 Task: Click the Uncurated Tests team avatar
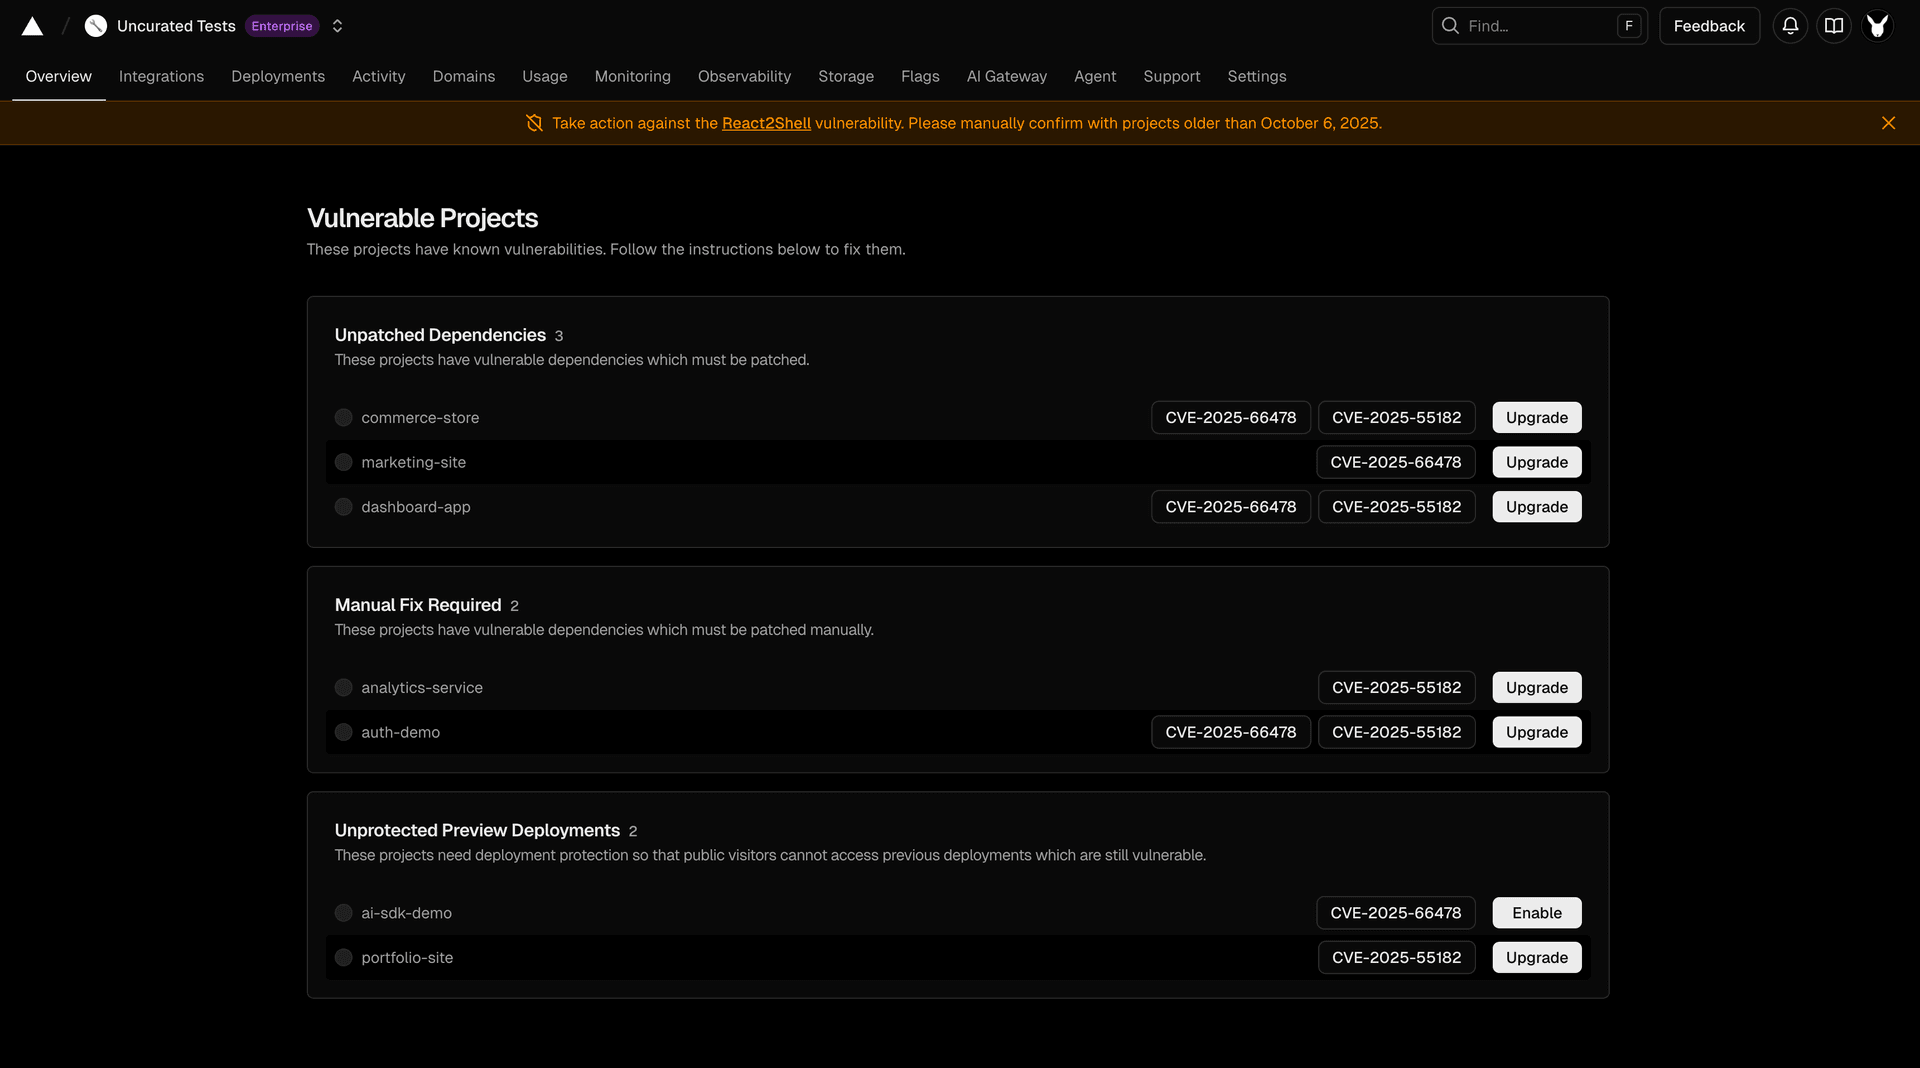[96, 26]
